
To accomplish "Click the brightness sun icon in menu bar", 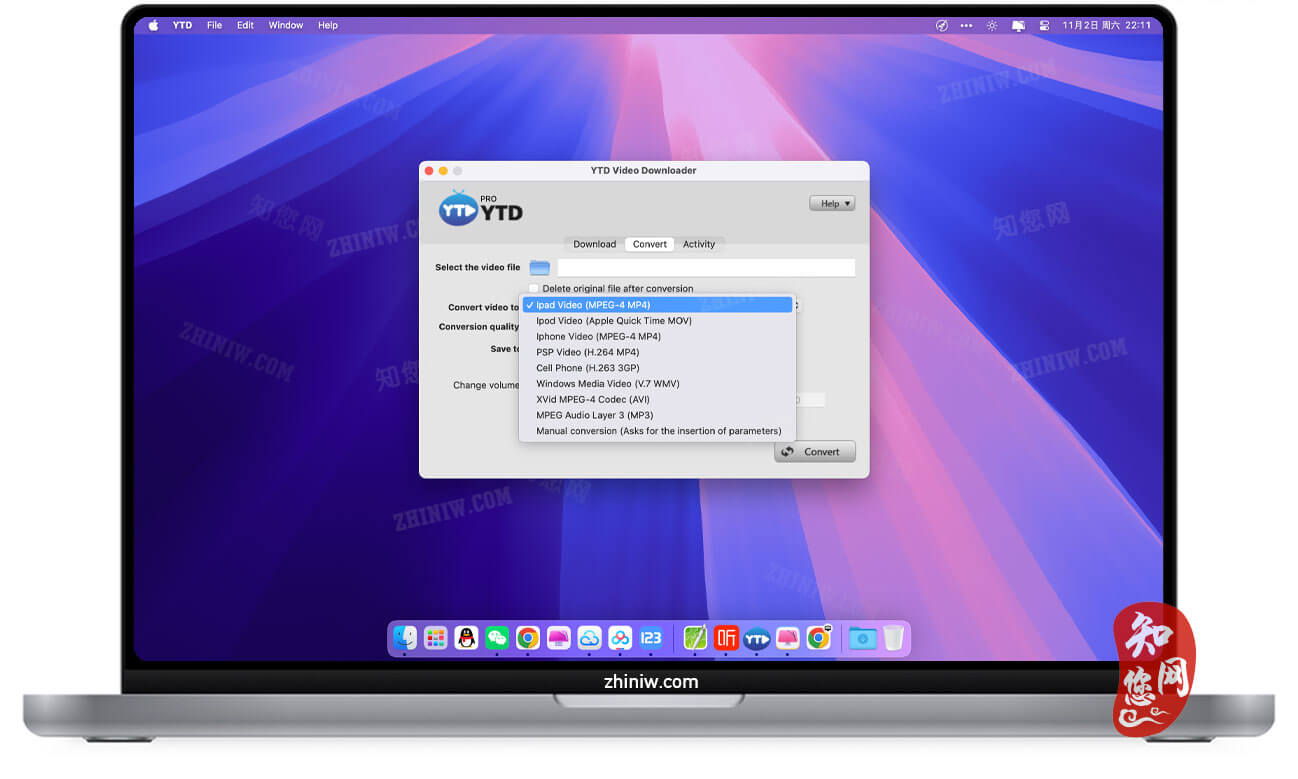I will pyautogui.click(x=992, y=25).
